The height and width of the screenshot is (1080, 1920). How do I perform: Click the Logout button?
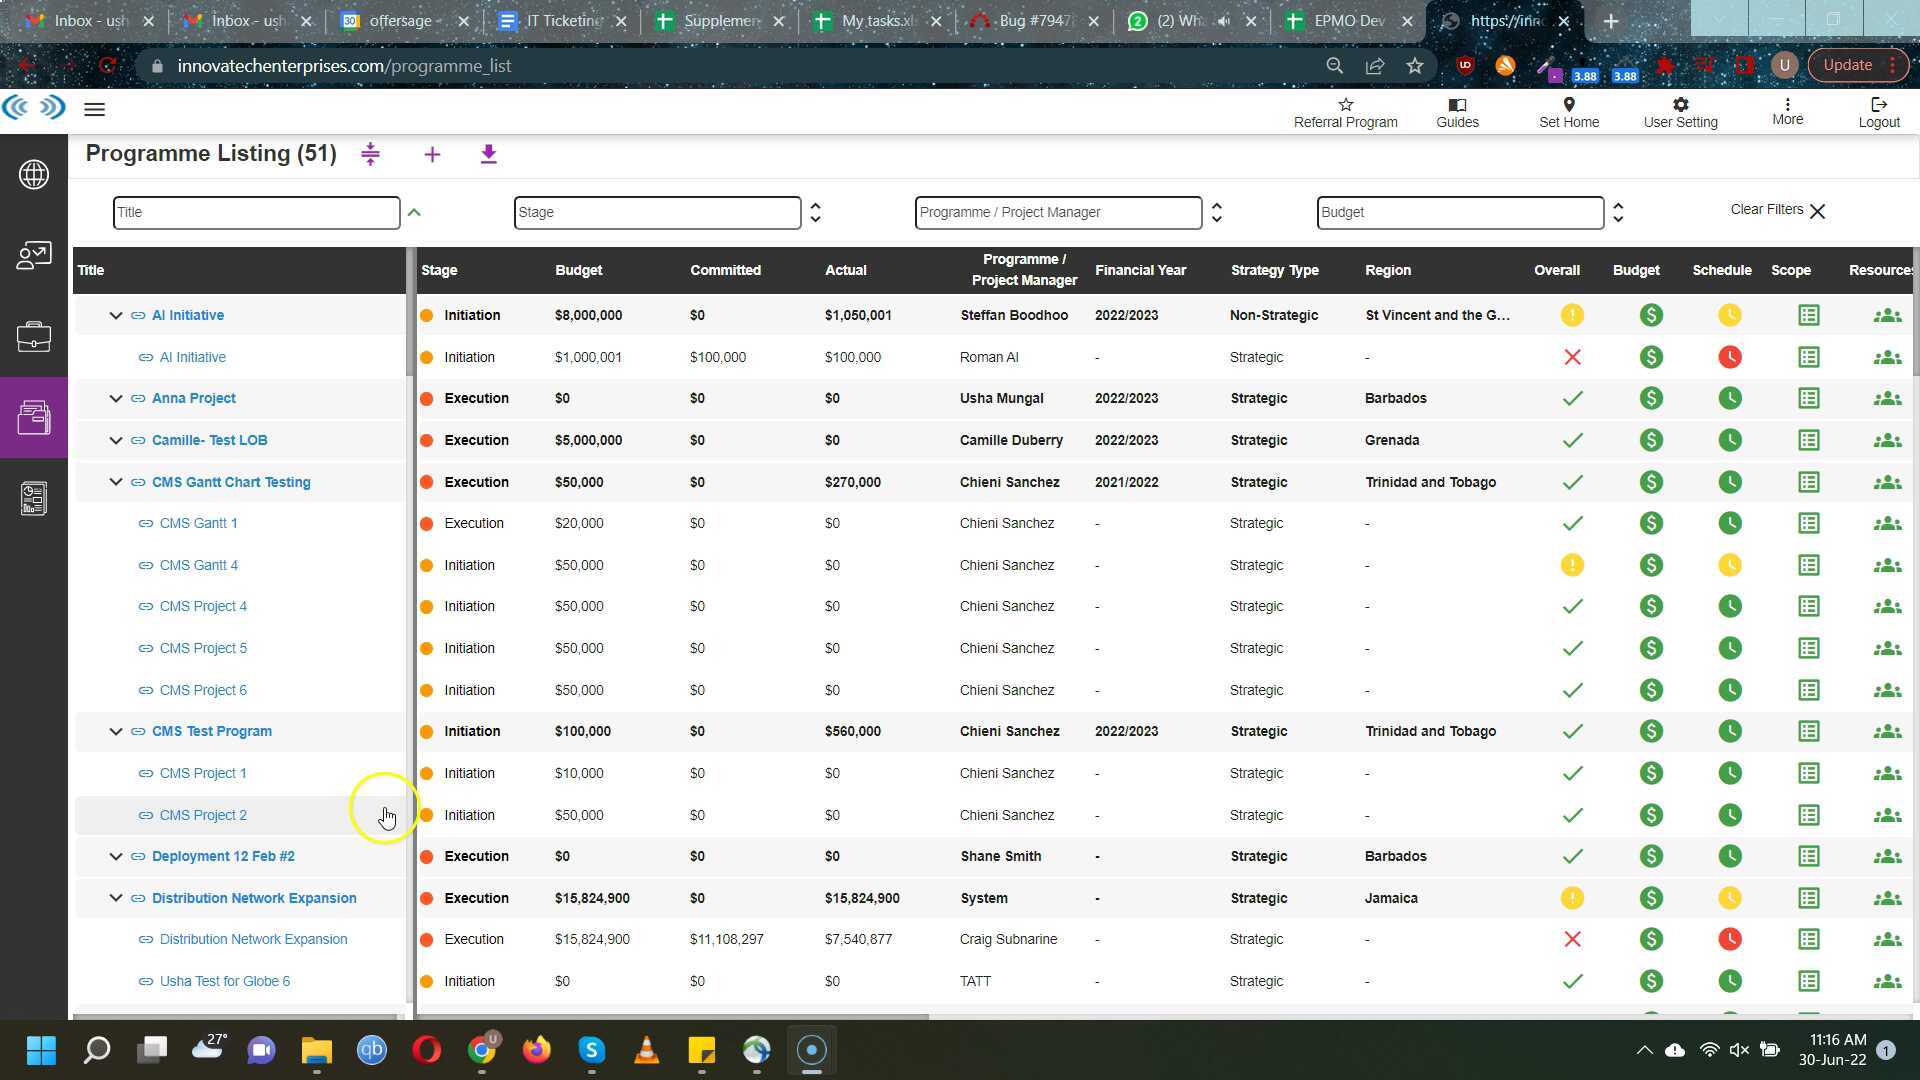1879,110
